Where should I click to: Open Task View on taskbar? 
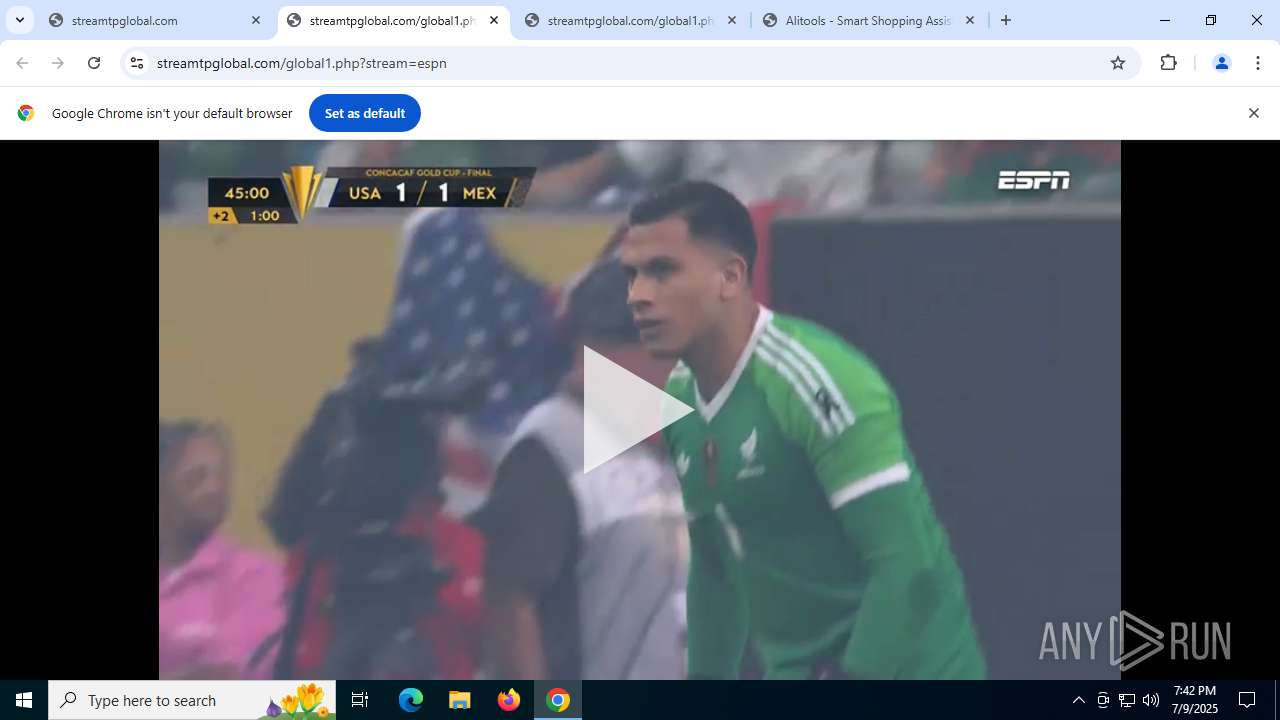coord(360,700)
